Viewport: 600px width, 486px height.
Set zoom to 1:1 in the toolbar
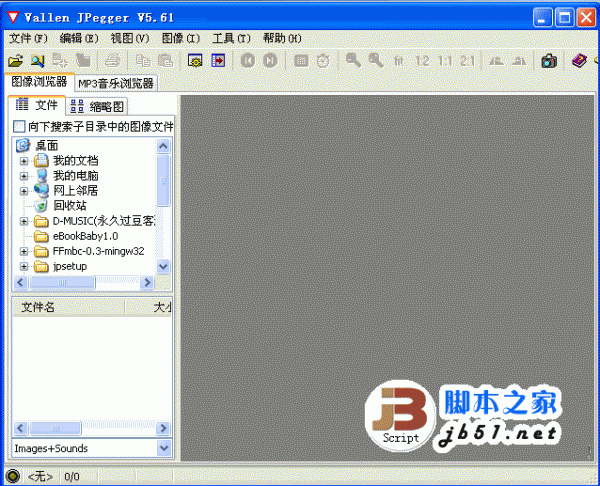(x=445, y=61)
